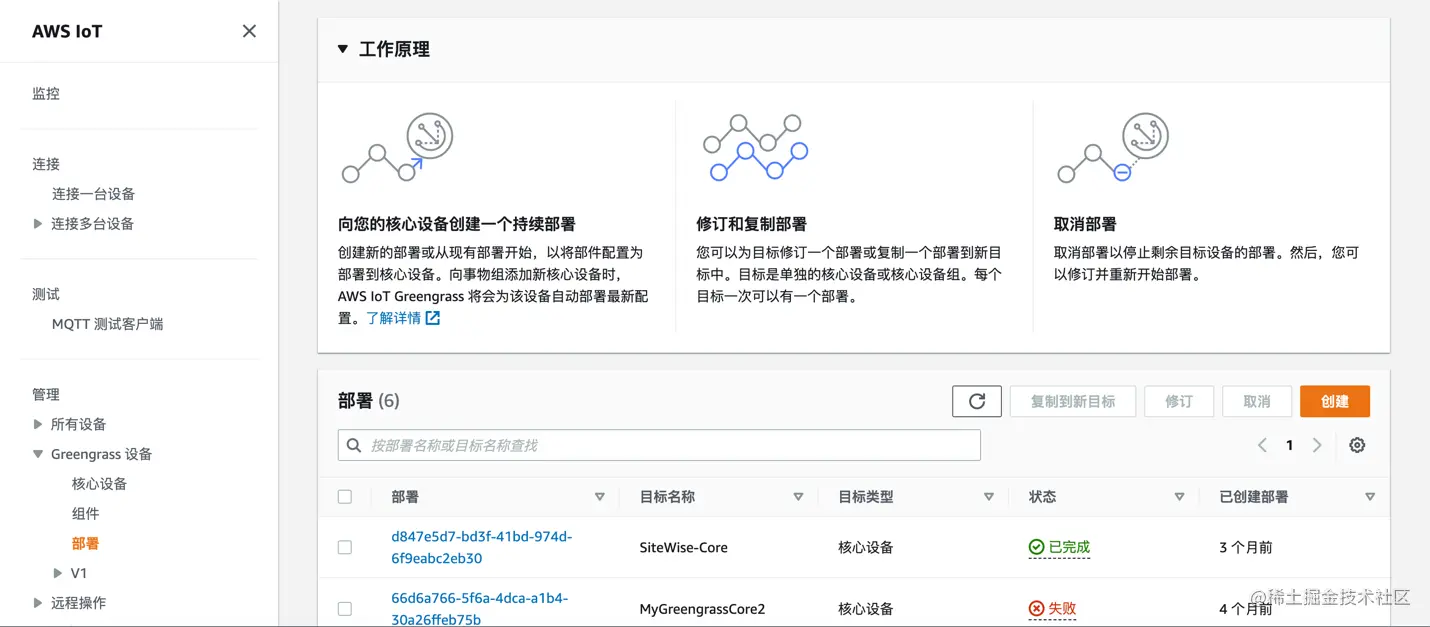Screen dimensions: 1430x627
Task: Check the SiteWise-Core deployment row checkbox
Action: coord(345,547)
